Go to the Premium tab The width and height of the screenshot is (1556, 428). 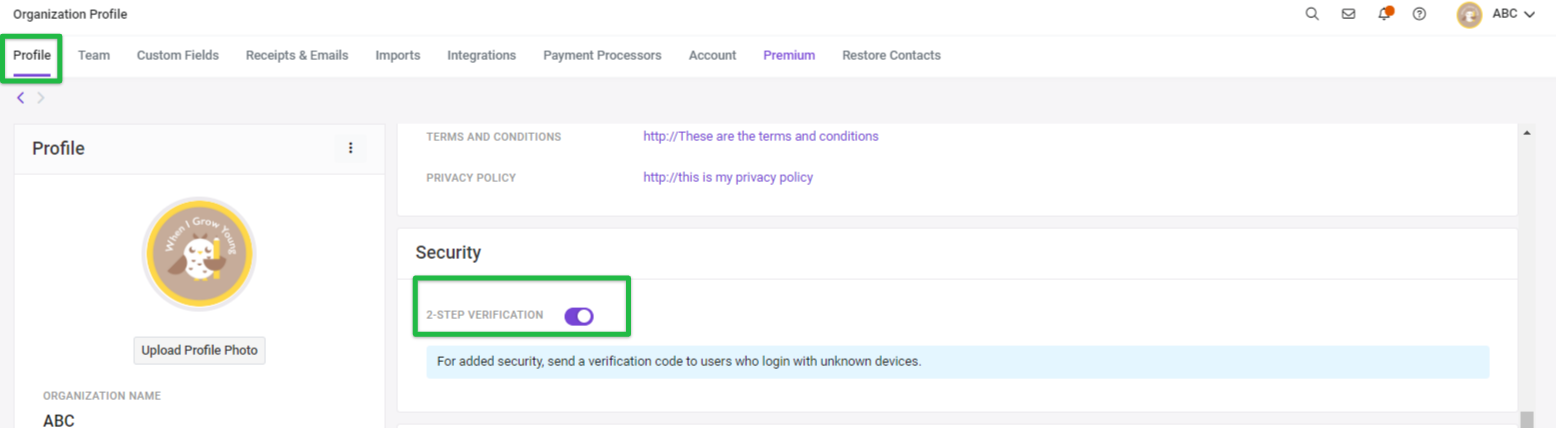click(x=789, y=55)
